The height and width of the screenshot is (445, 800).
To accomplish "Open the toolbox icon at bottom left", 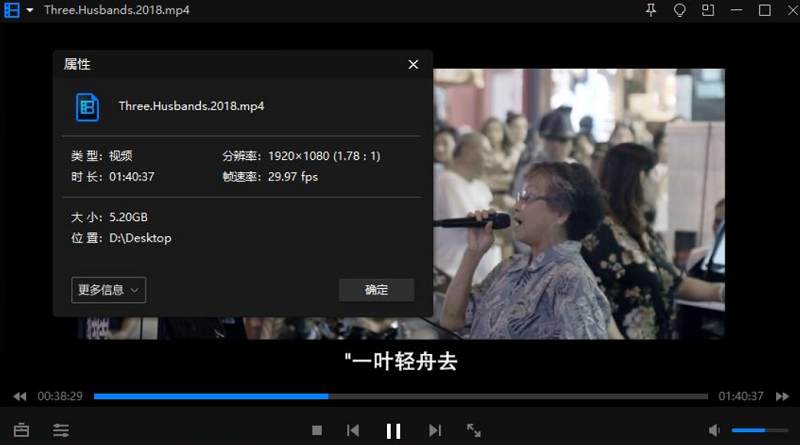I will (21, 431).
